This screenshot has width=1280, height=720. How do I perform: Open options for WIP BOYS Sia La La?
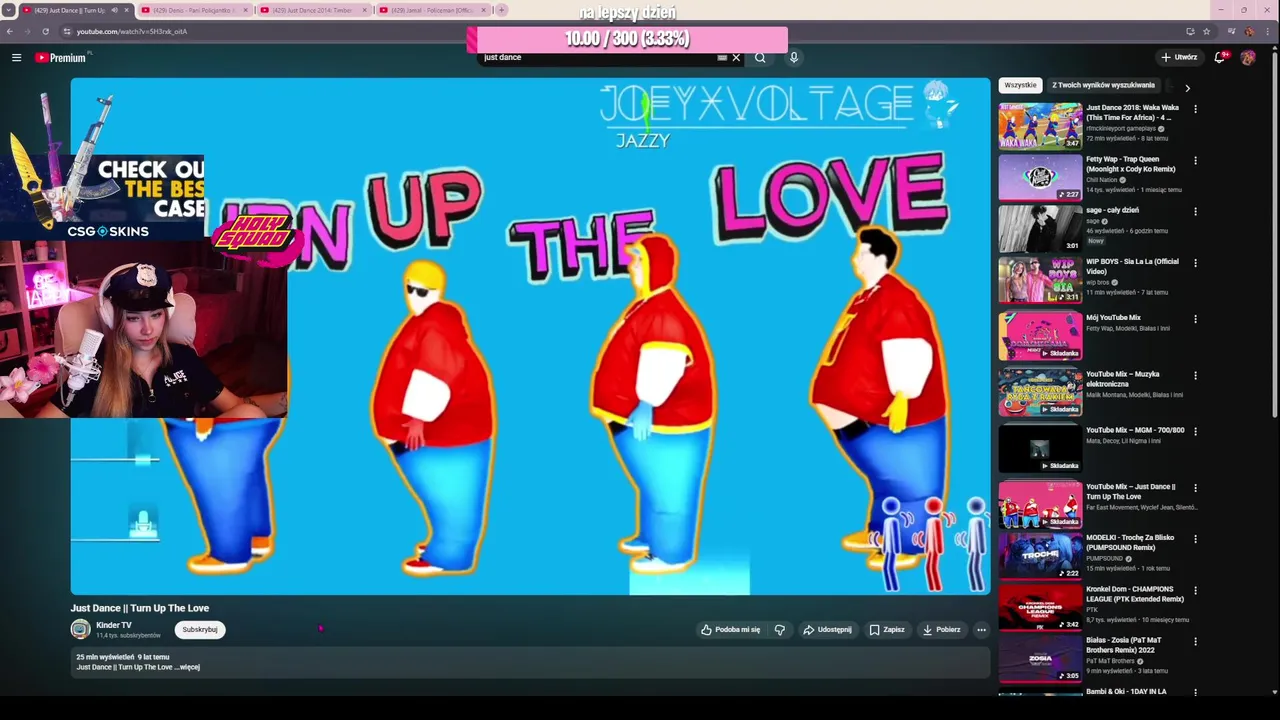pos(1195,263)
